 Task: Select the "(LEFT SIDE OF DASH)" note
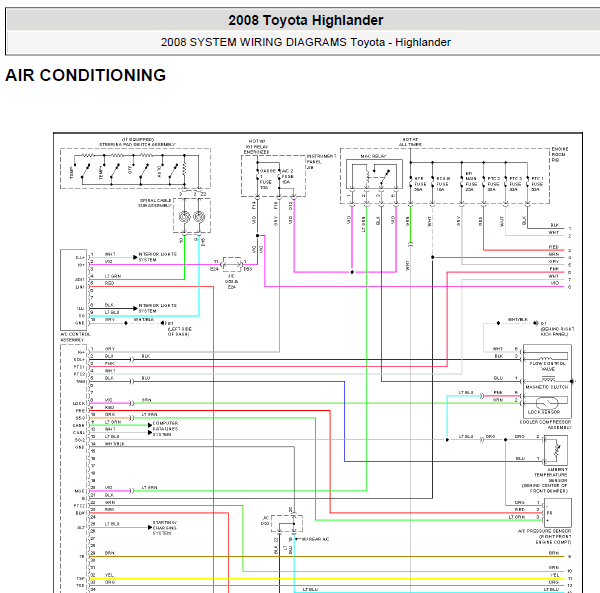click(179, 331)
